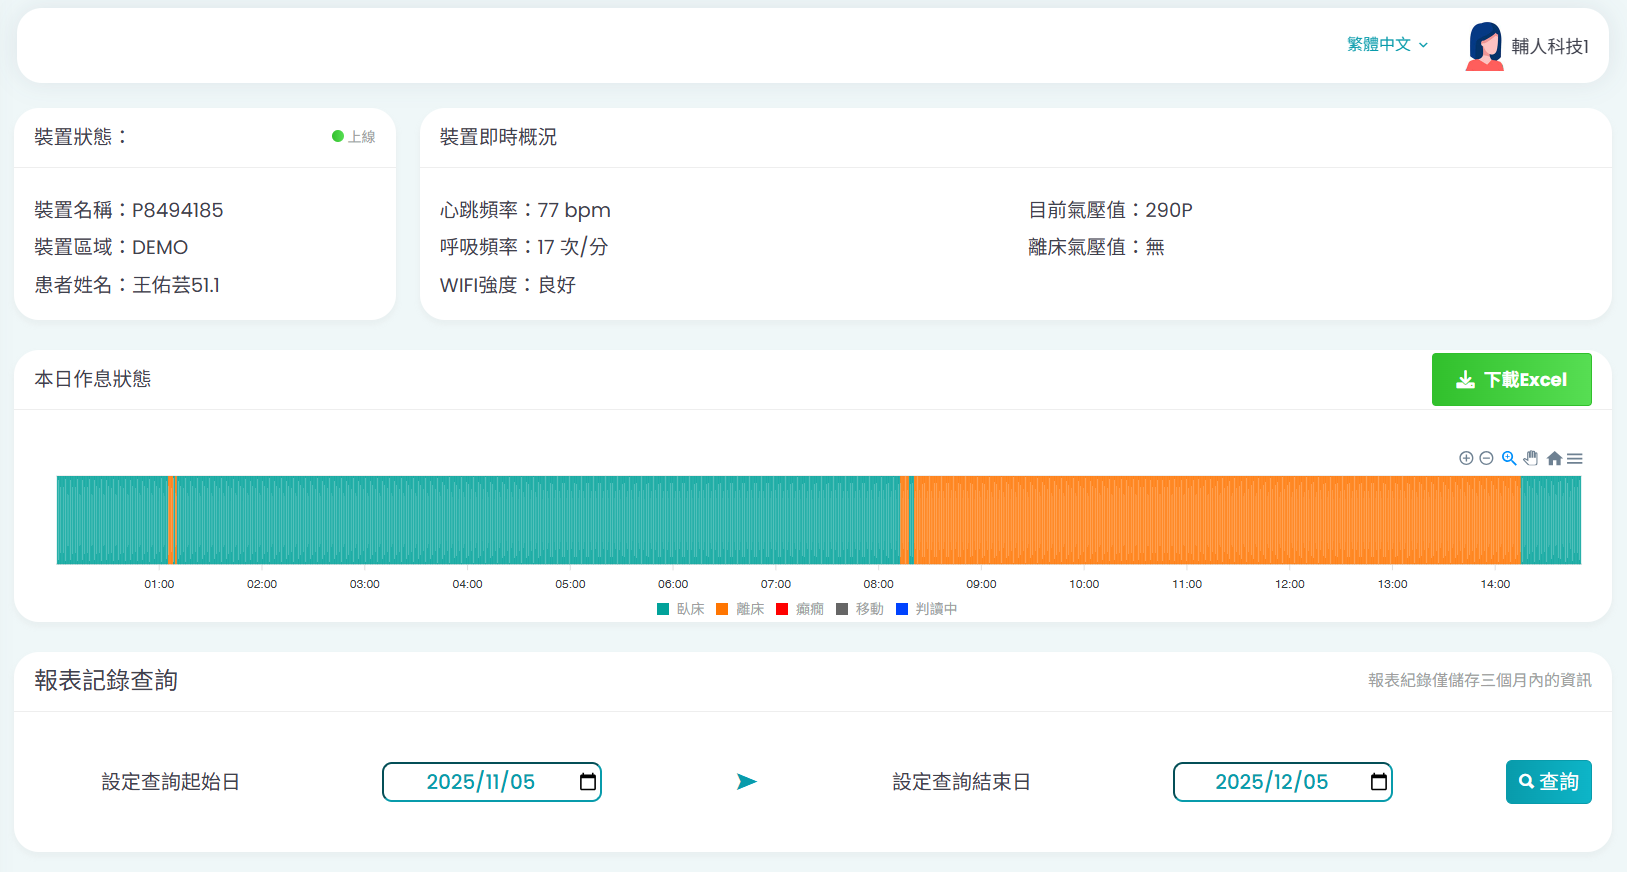Click the orange off-bed segment near 11:00
This screenshot has height=872, width=1627.
[x=1187, y=520]
